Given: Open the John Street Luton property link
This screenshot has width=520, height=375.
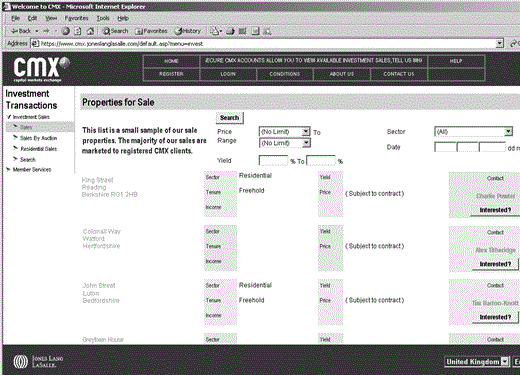Looking at the screenshot, I should (101, 293).
